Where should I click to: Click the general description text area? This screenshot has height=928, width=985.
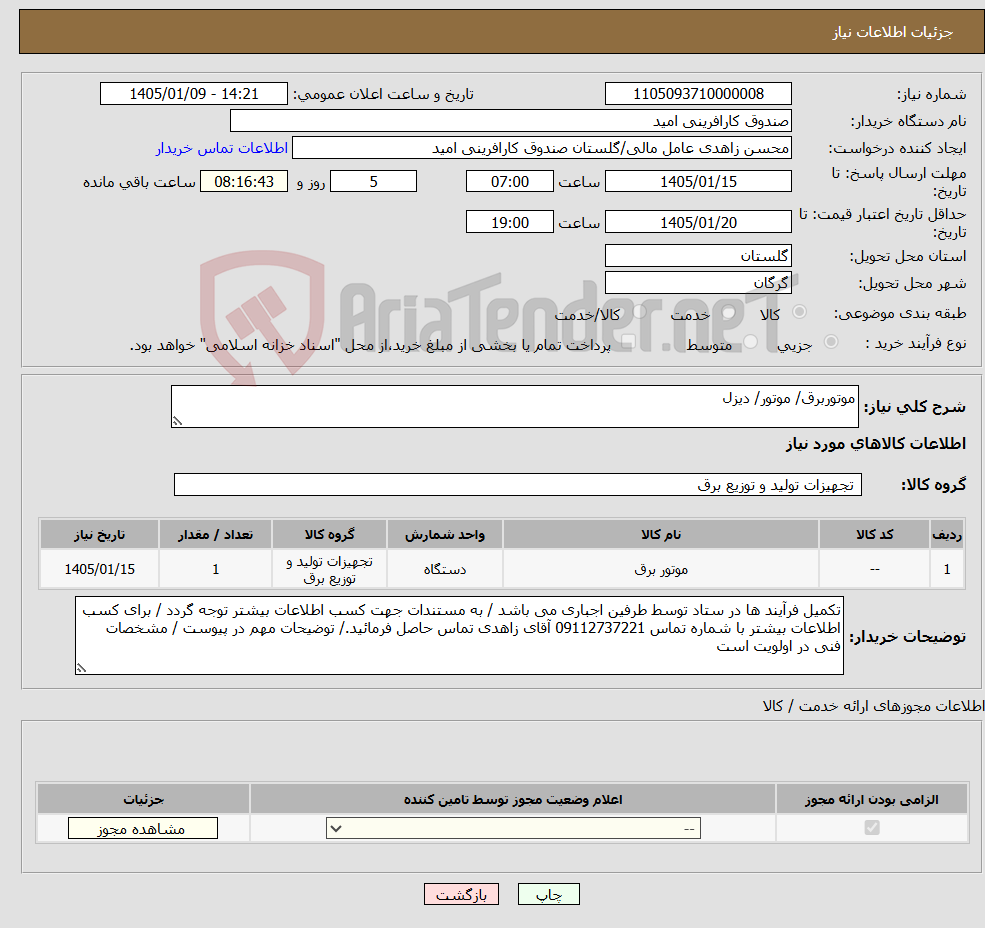coord(514,407)
